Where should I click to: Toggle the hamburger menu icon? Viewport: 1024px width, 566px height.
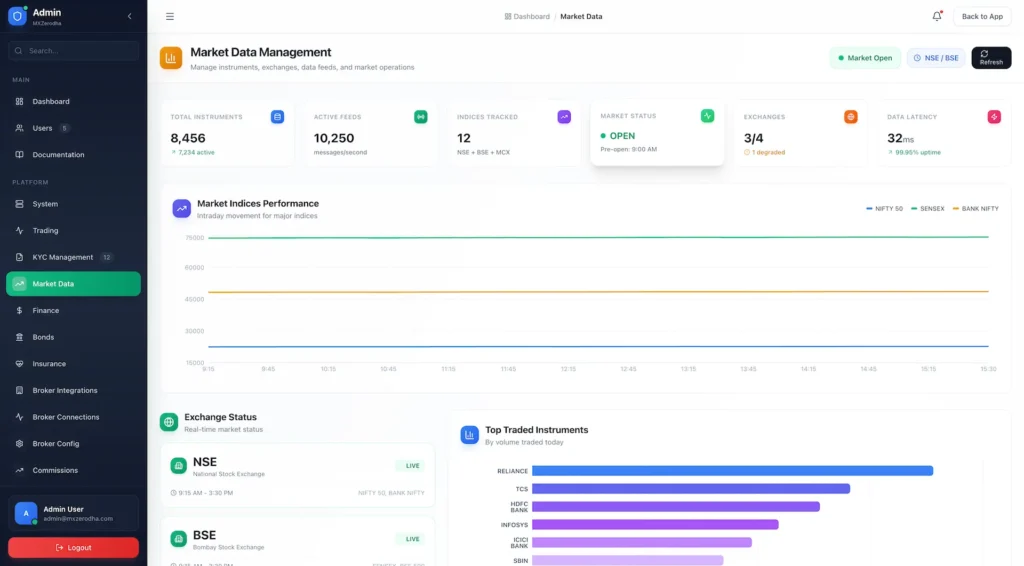tap(170, 16)
